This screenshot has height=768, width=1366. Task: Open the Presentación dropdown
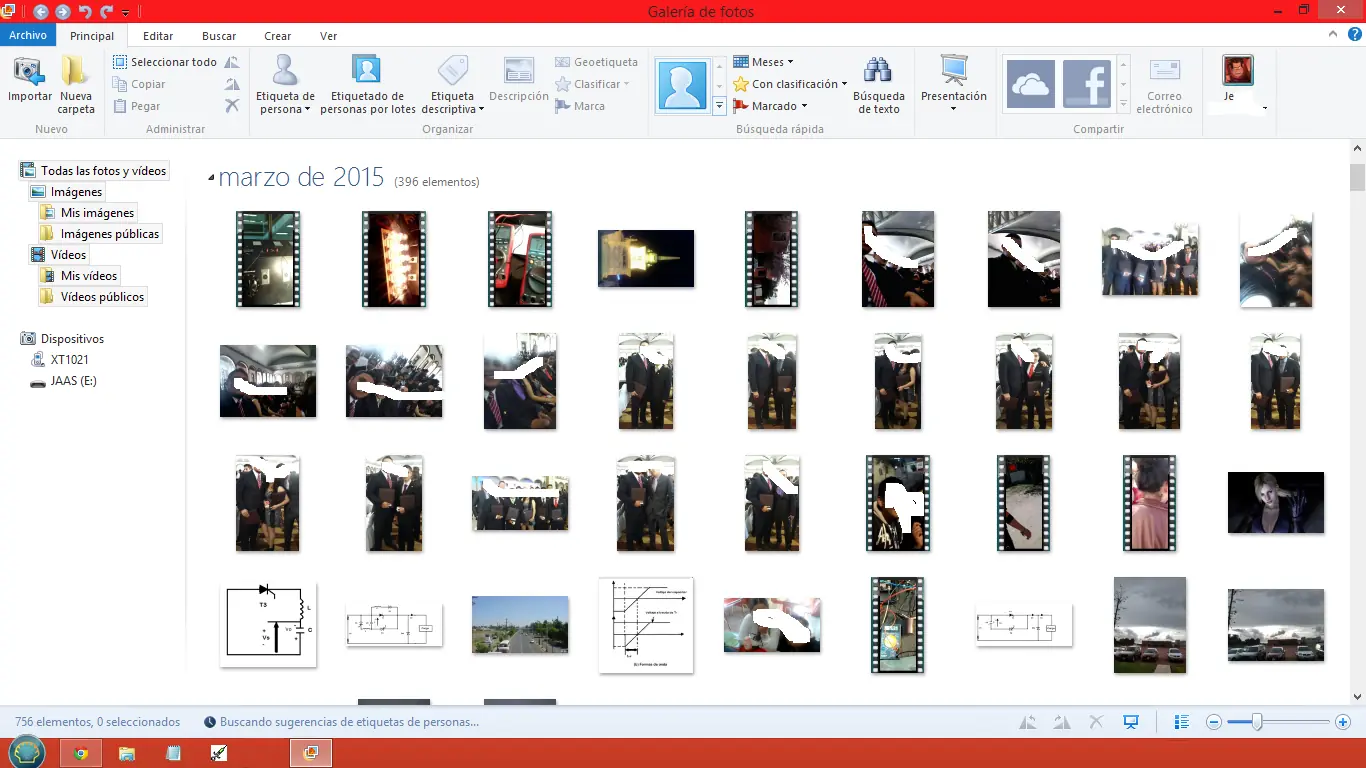tap(953, 85)
